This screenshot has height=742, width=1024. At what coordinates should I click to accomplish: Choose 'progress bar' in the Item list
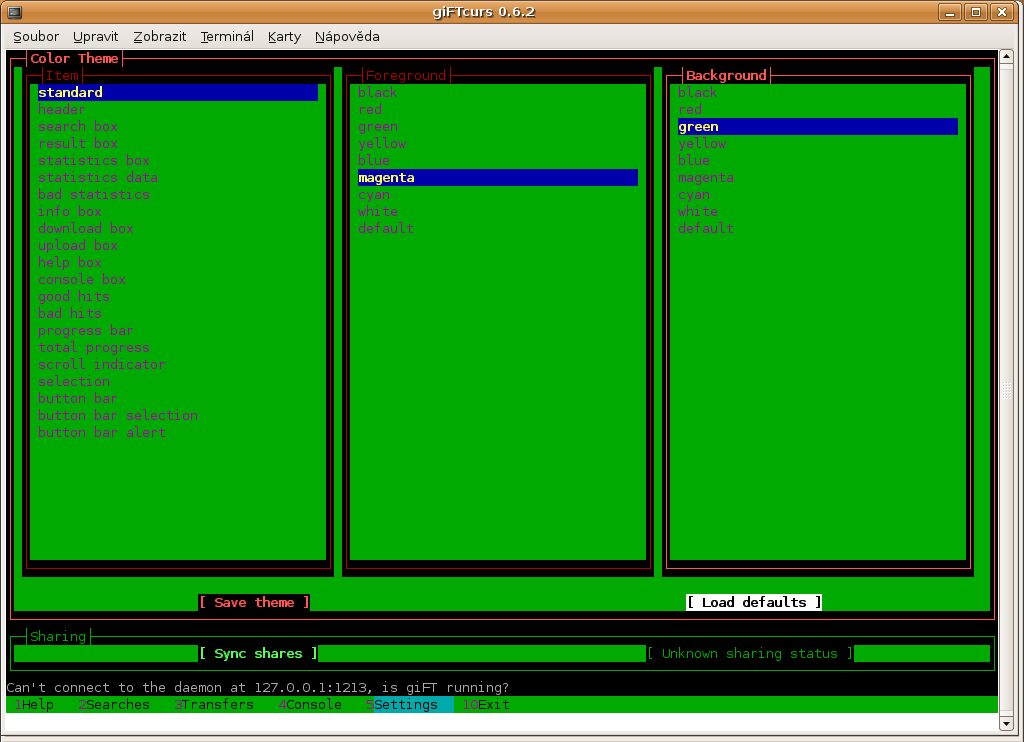(x=86, y=331)
